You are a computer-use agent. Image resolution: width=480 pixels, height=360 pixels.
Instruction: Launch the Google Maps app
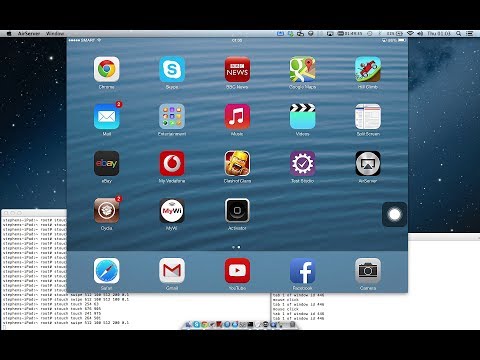[x=302, y=69]
